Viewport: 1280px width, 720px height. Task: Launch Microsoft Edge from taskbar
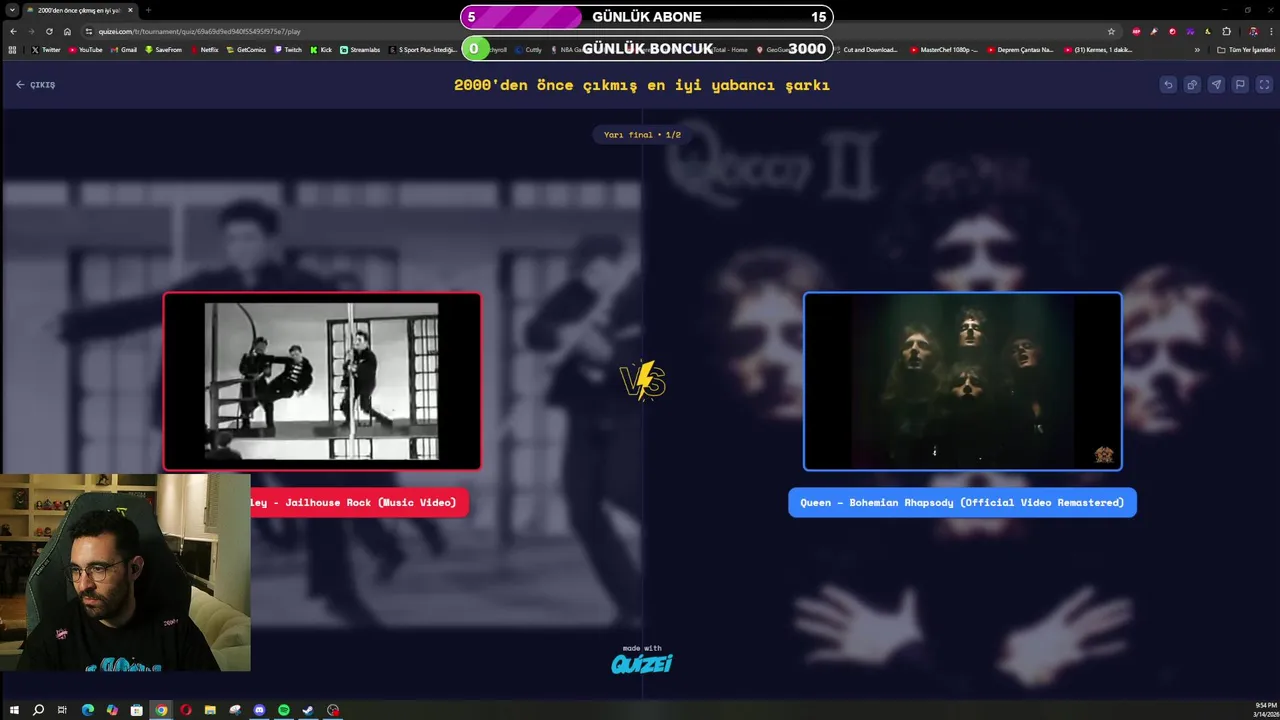pyautogui.click(x=88, y=710)
